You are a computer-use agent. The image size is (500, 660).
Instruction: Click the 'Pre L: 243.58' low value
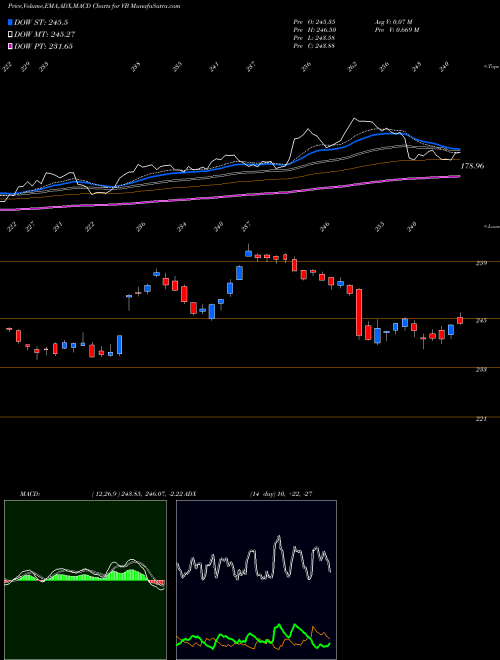[314, 37]
